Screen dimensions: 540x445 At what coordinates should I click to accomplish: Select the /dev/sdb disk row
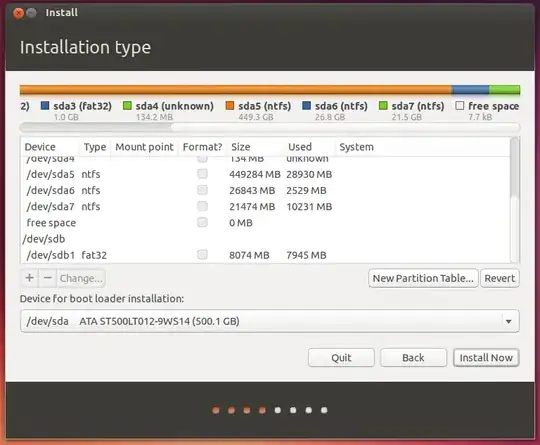coord(266,239)
